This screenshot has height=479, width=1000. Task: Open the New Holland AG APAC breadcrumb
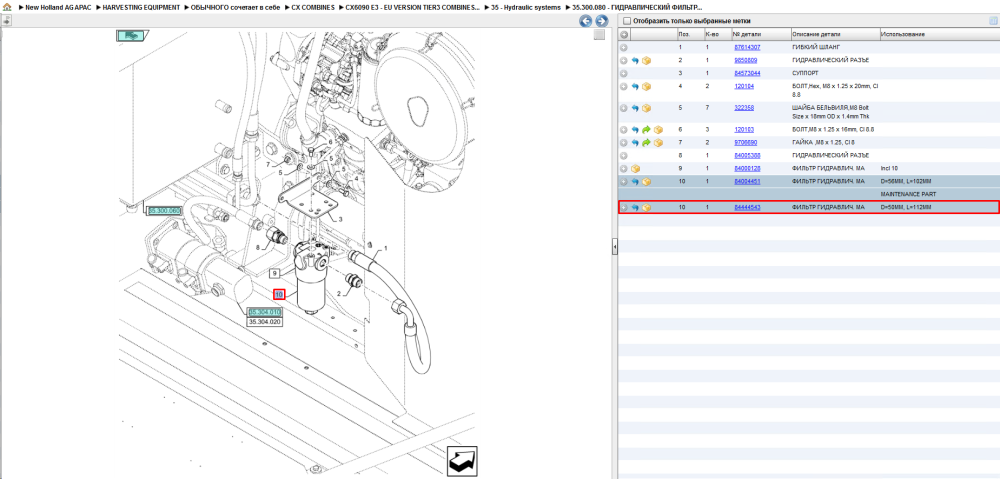pos(58,7)
